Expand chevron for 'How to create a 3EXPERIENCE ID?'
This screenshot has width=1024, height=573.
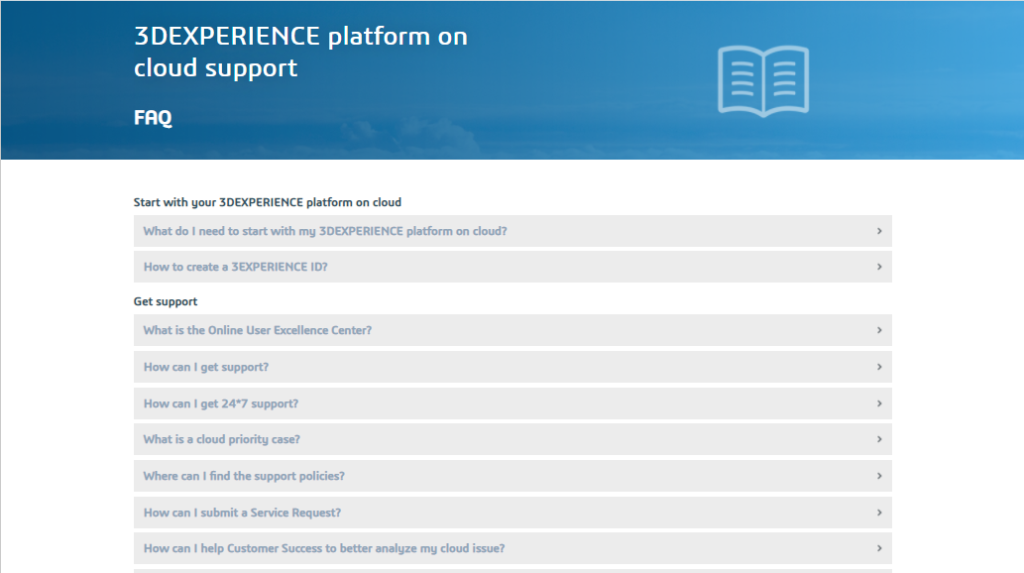pos(879,267)
